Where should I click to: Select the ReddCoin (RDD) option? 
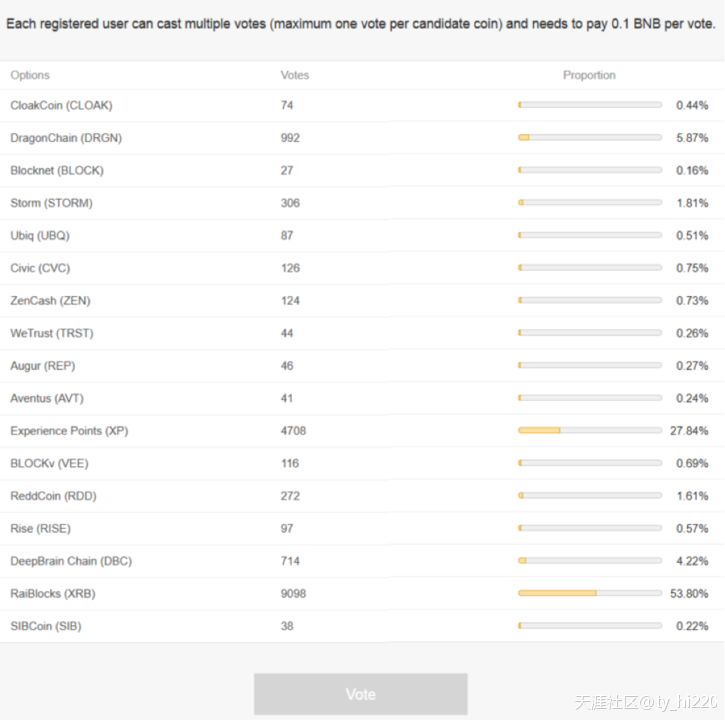click(x=53, y=496)
